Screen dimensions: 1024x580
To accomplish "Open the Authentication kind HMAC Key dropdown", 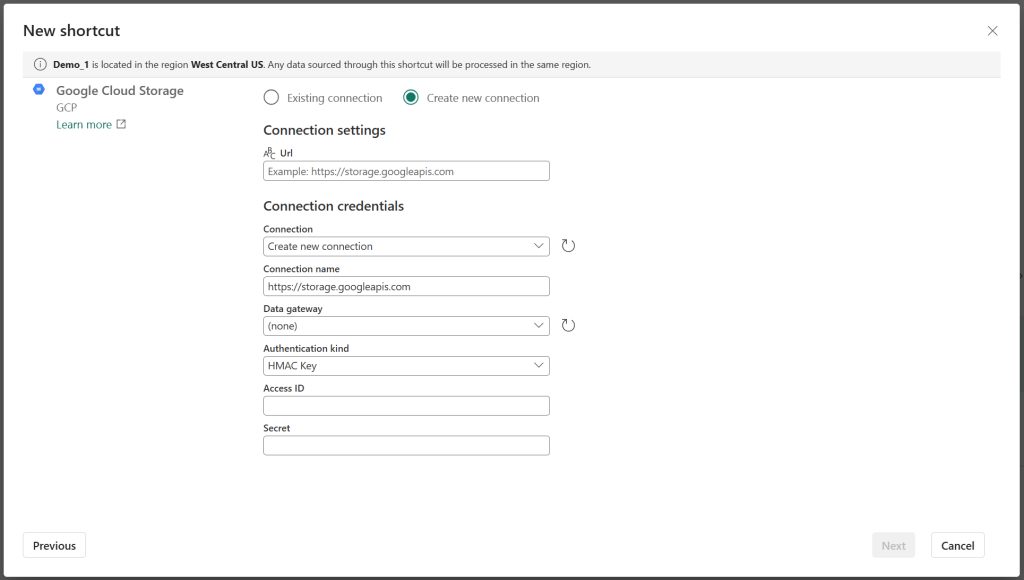I will pyautogui.click(x=406, y=366).
